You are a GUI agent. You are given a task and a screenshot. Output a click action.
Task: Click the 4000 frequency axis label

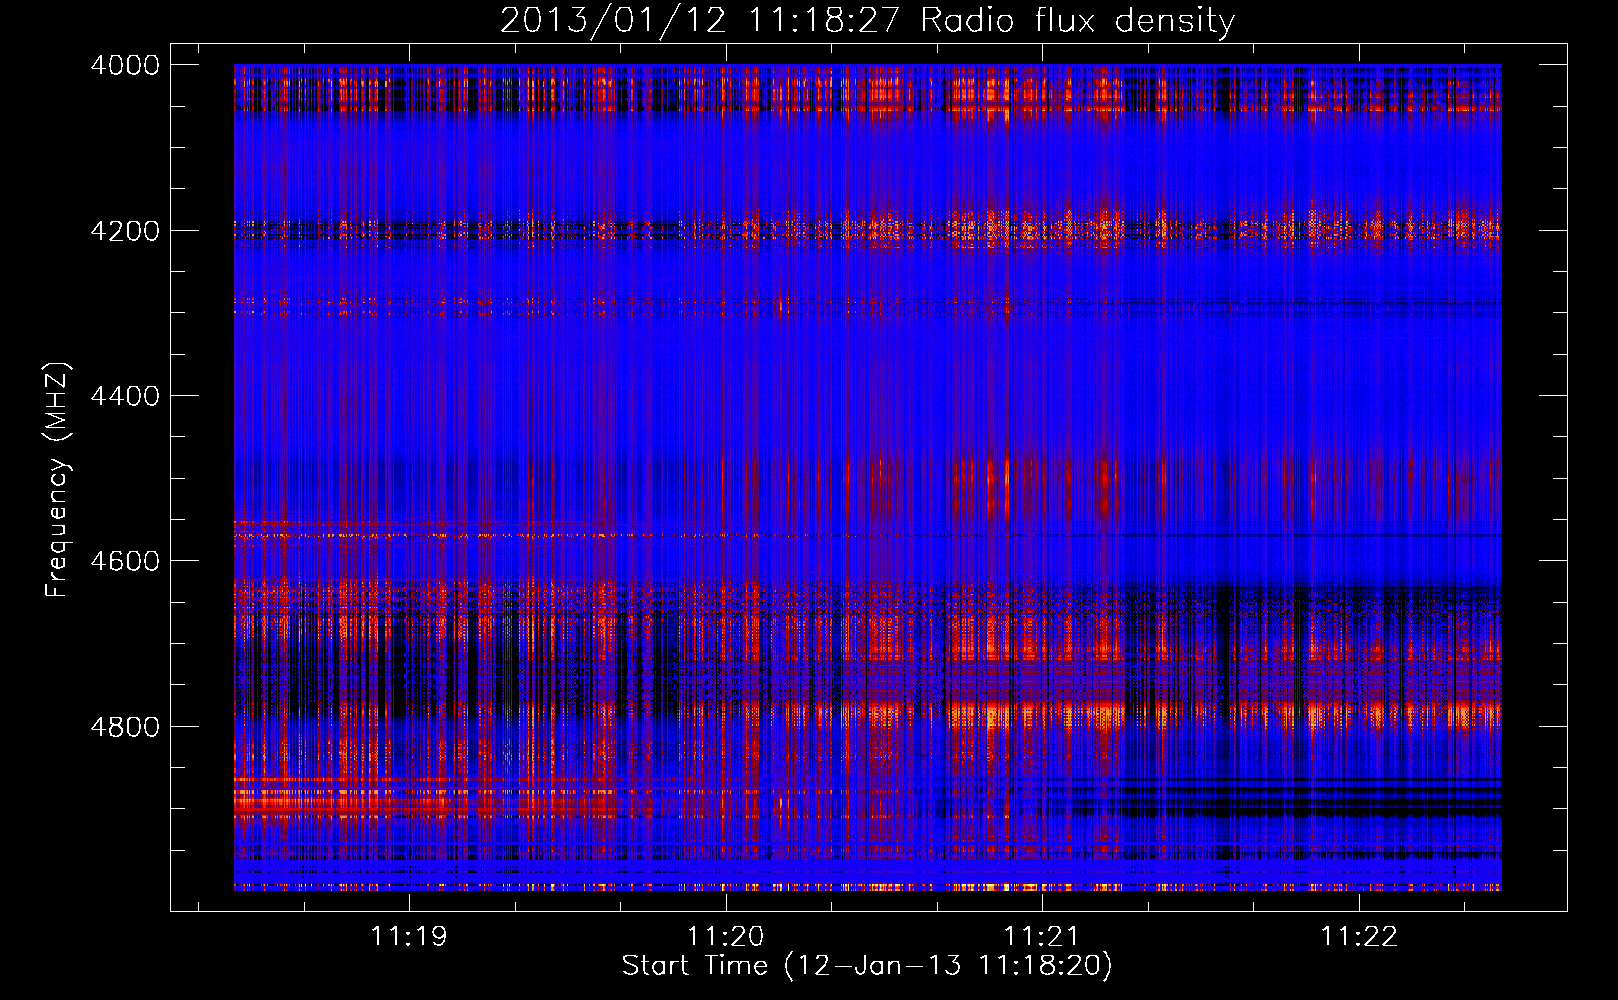pyautogui.click(x=125, y=65)
